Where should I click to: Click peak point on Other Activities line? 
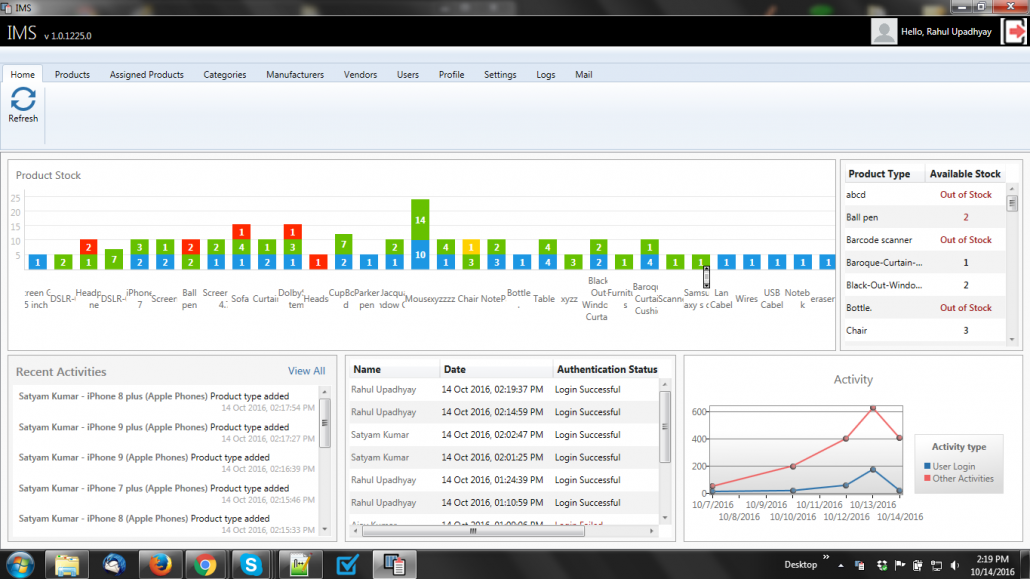pyautogui.click(x=873, y=408)
